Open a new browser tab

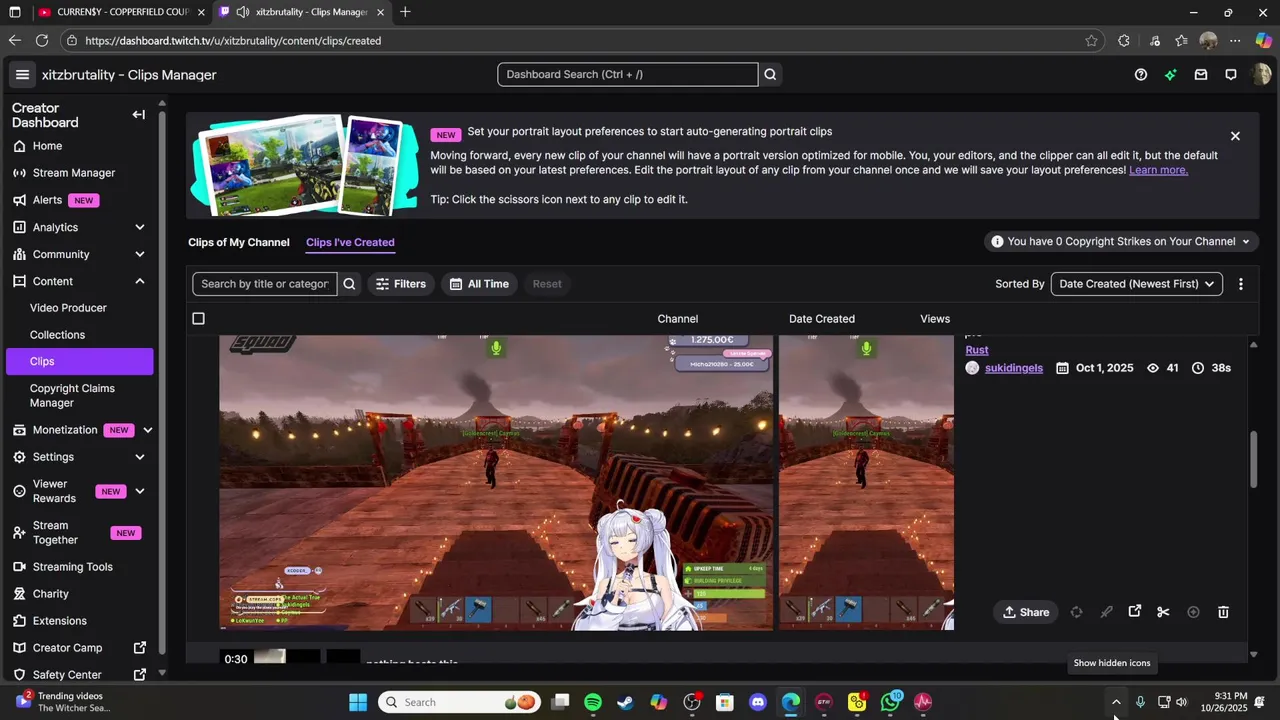click(405, 12)
